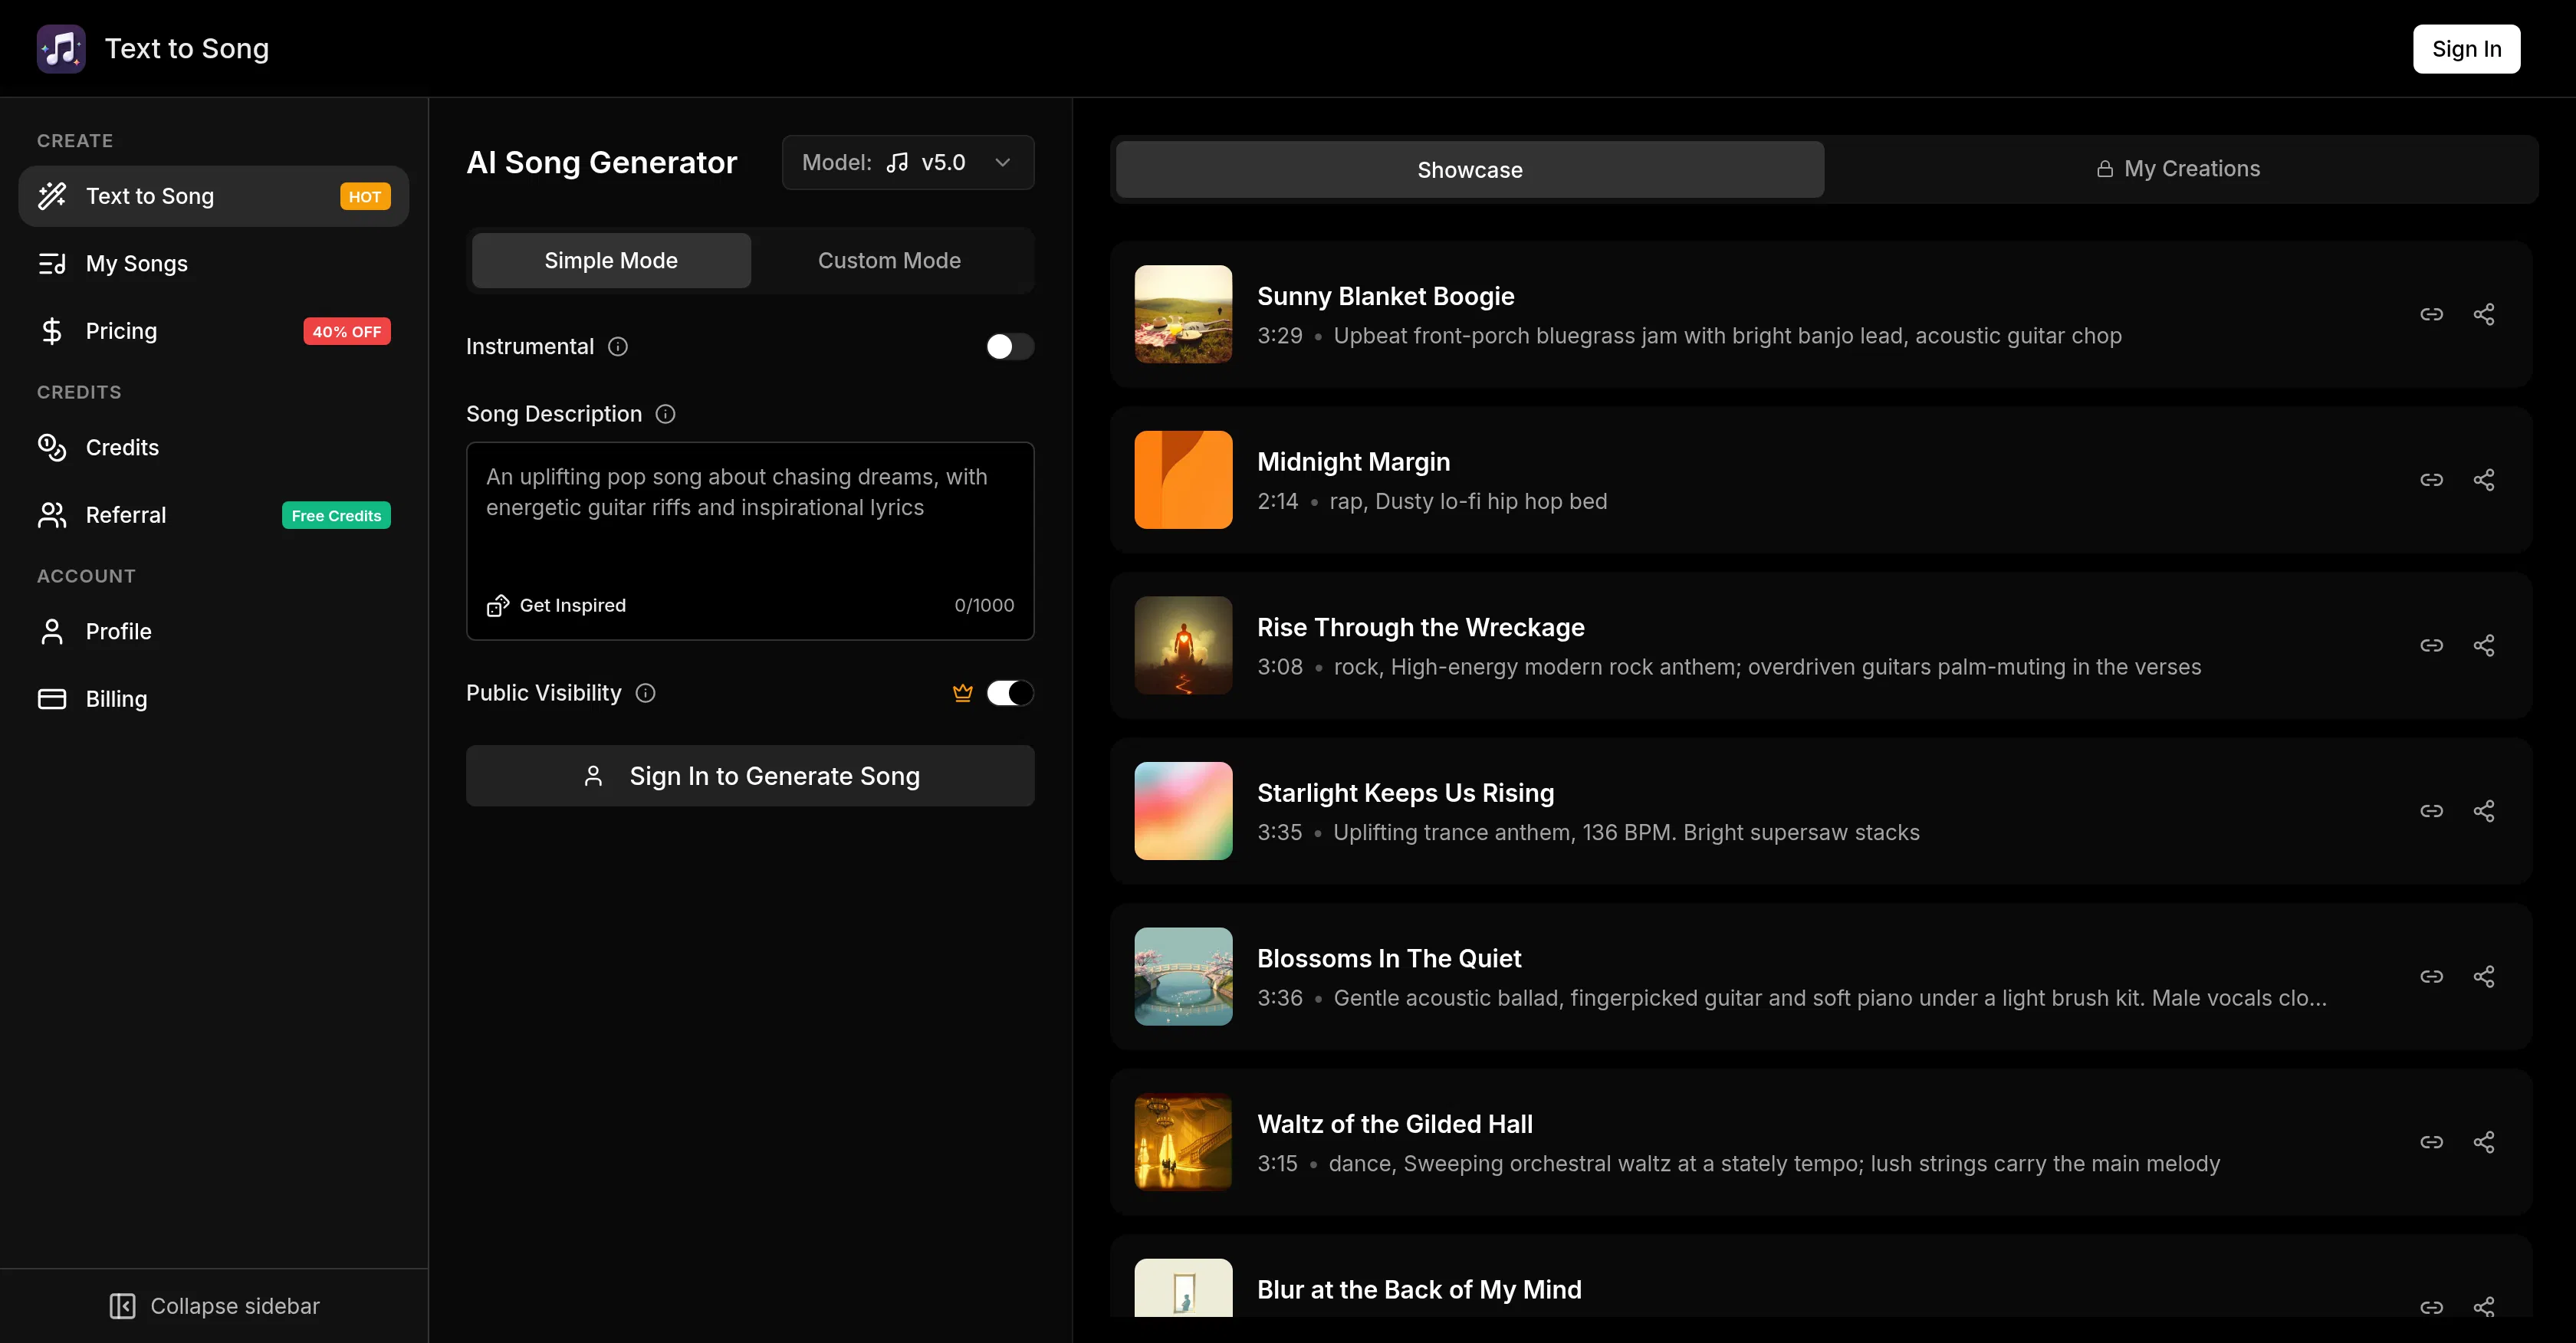
Task: Click the Text to Song logo icon in header
Action: pyautogui.click(x=61, y=49)
